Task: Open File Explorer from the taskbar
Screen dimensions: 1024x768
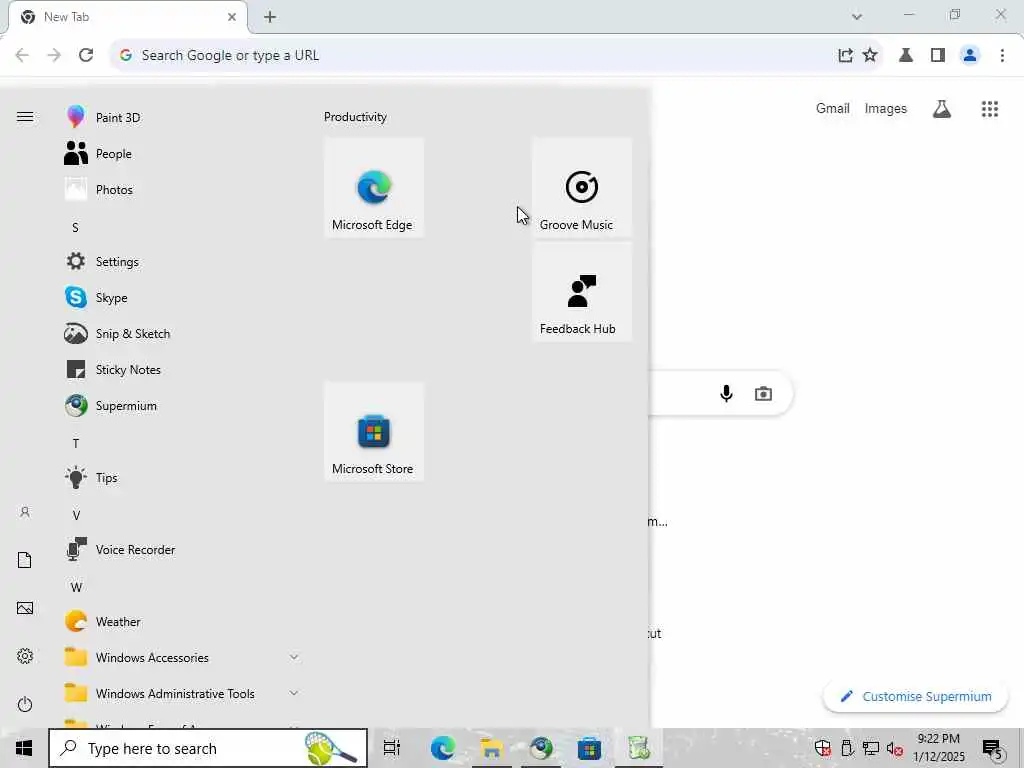Action: point(491,748)
